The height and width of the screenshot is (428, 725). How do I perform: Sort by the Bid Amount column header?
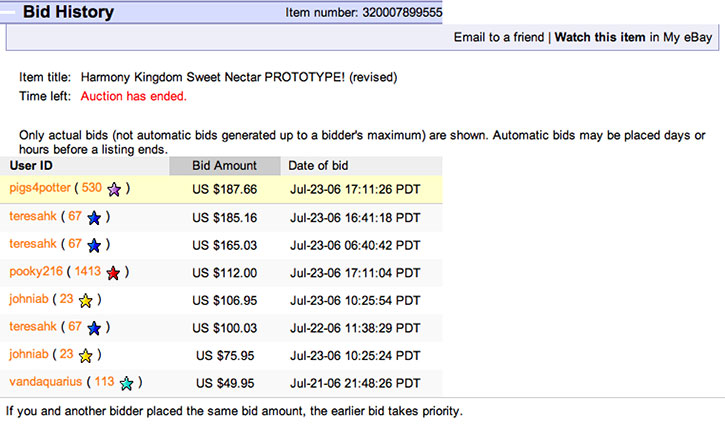click(225, 165)
